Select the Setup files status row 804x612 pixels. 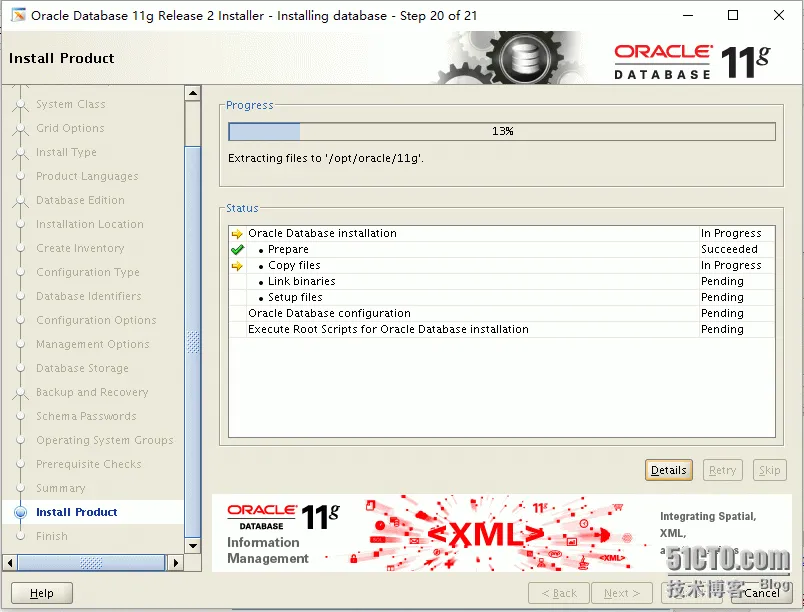[501, 297]
